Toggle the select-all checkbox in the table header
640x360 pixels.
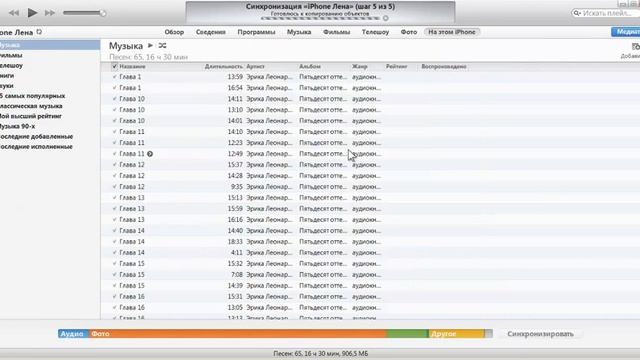tap(114, 66)
